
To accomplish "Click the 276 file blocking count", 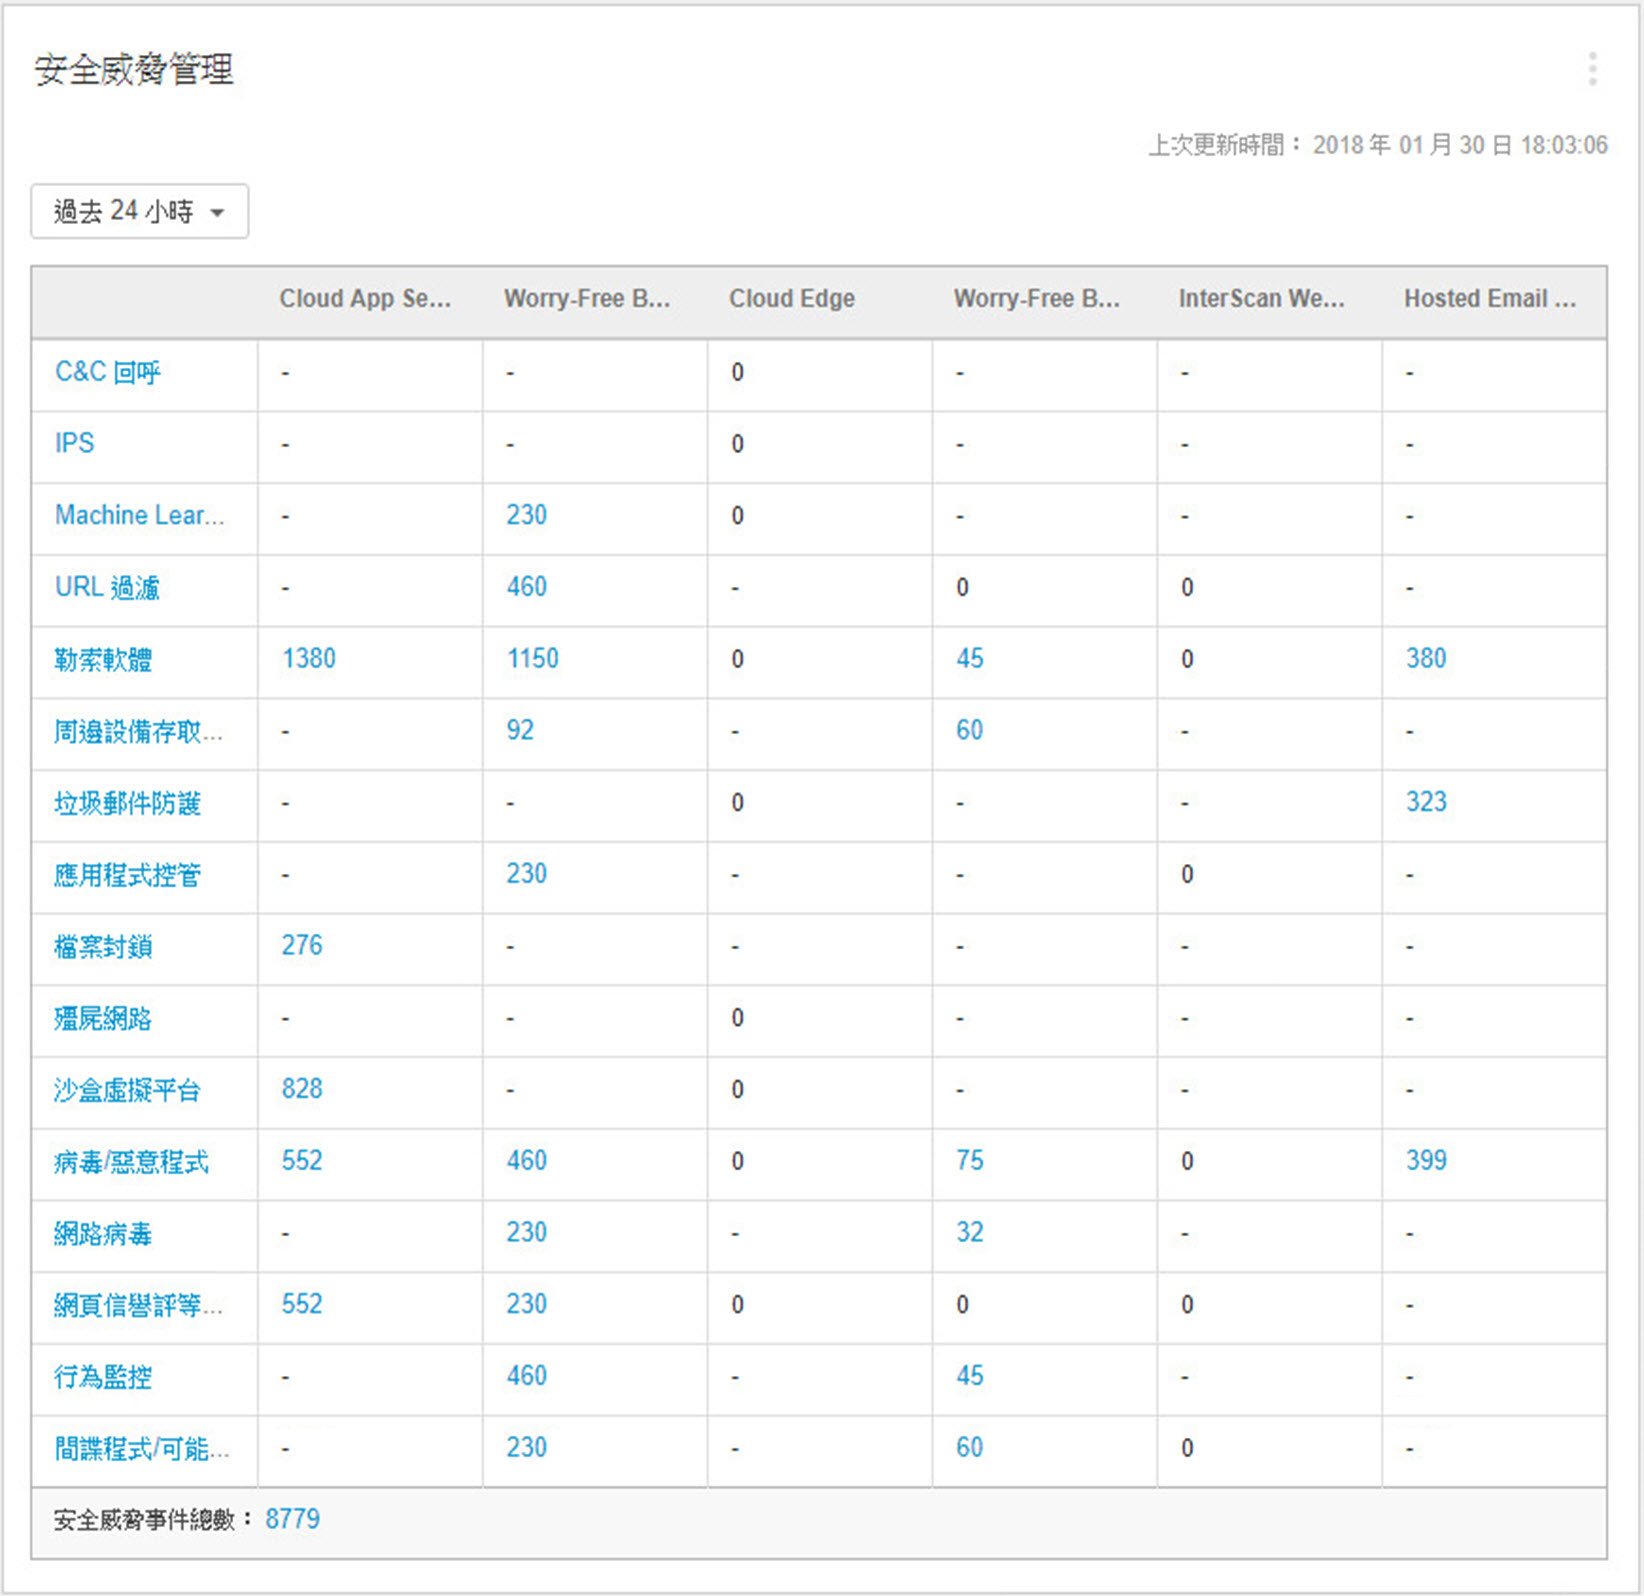I will point(301,945).
